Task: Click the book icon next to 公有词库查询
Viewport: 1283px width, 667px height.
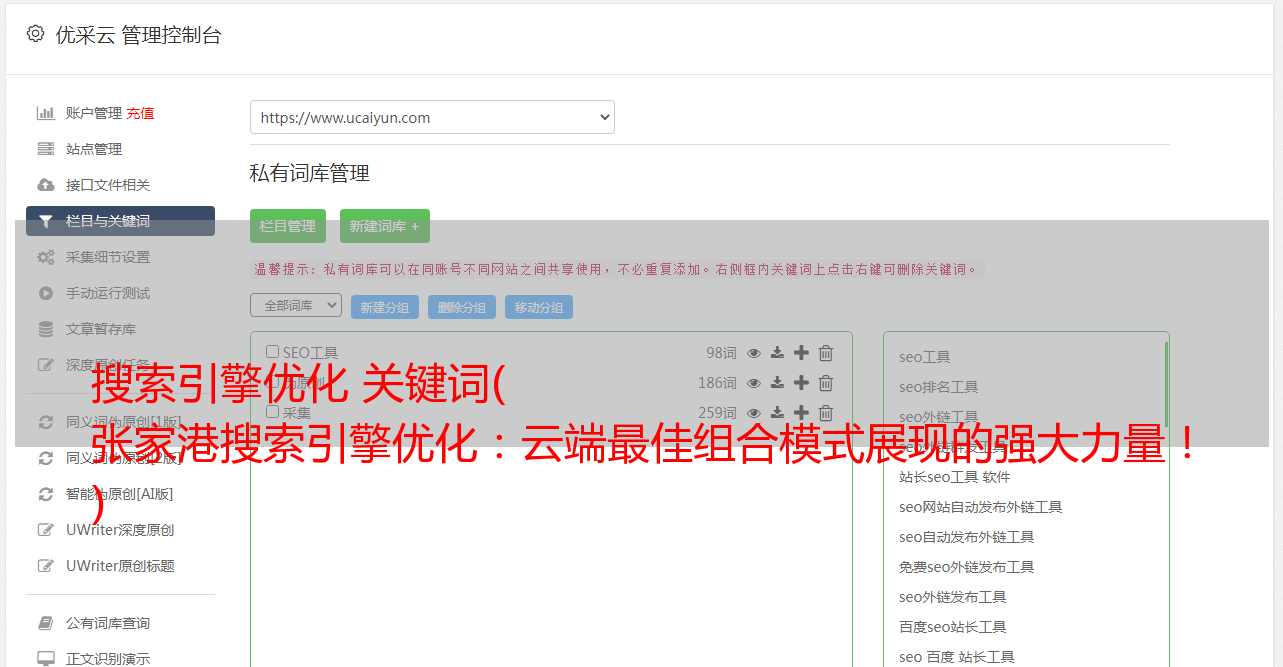Action: tap(45, 623)
